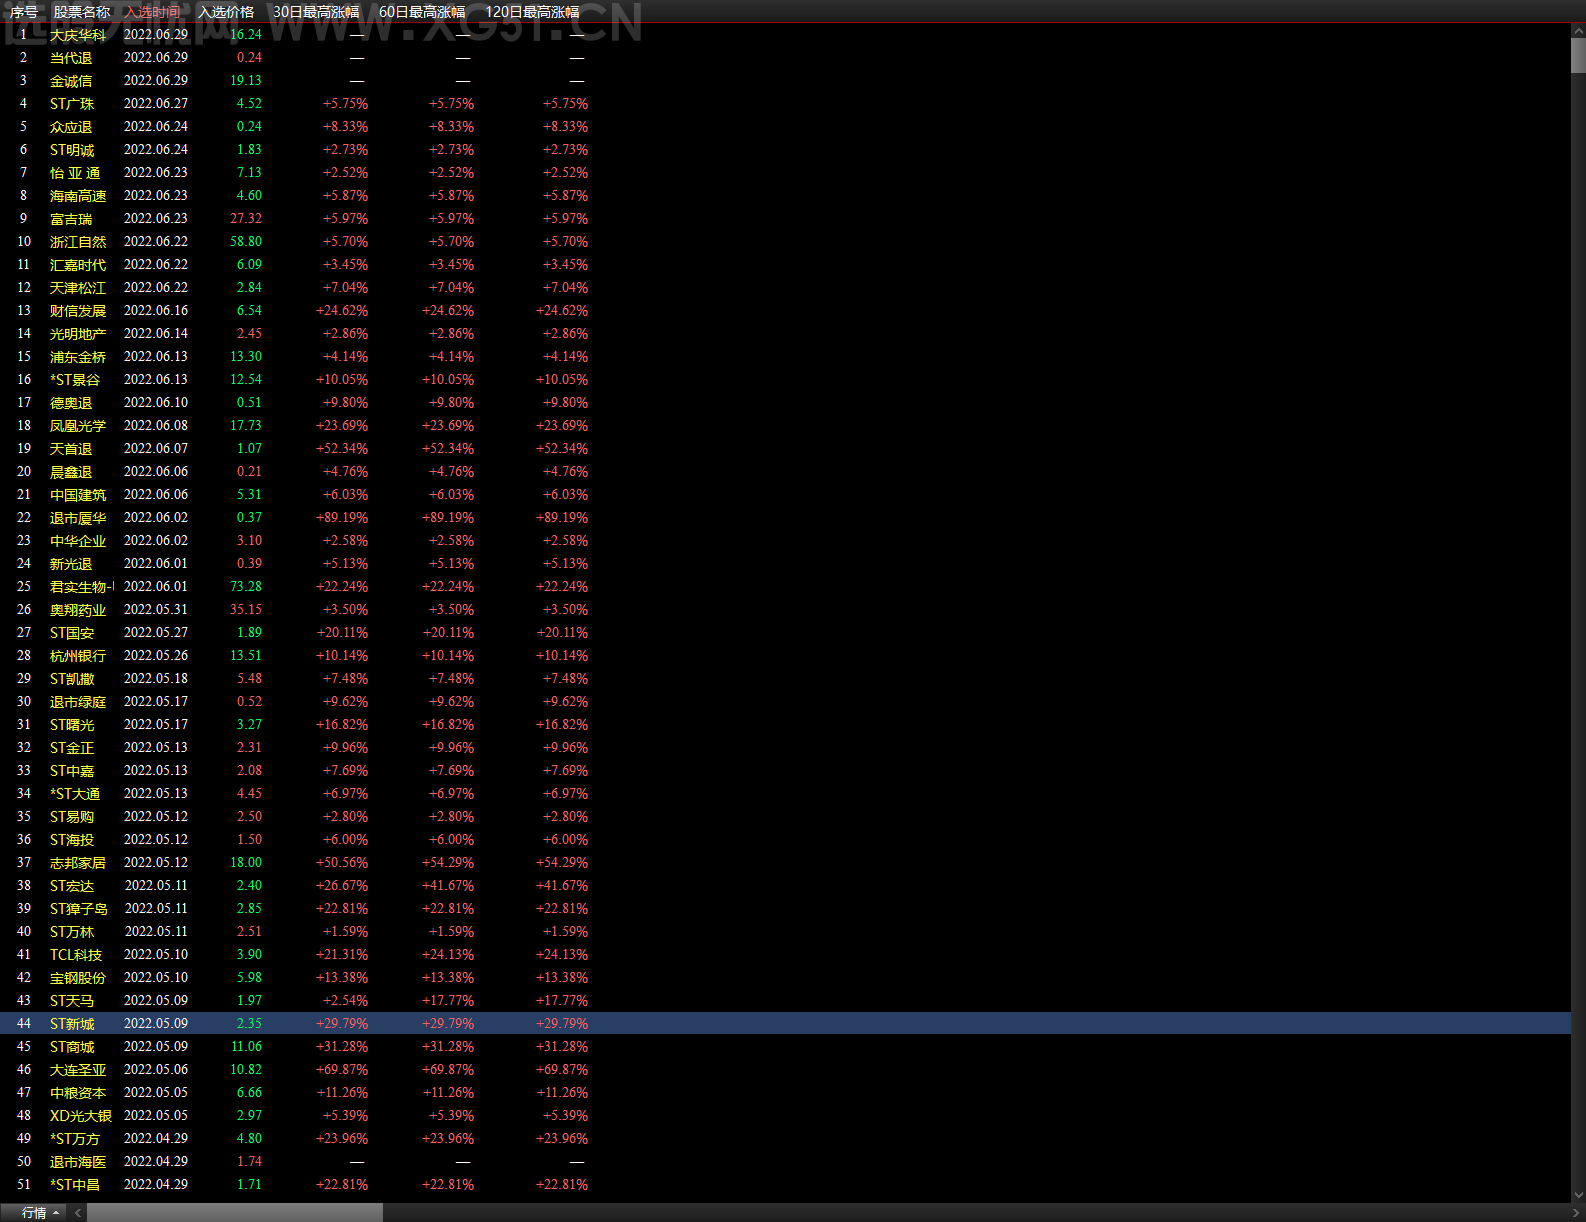1586x1222 pixels.
Task: Click the vertical scrollbar up arrow
Action: click(1578, 31)
